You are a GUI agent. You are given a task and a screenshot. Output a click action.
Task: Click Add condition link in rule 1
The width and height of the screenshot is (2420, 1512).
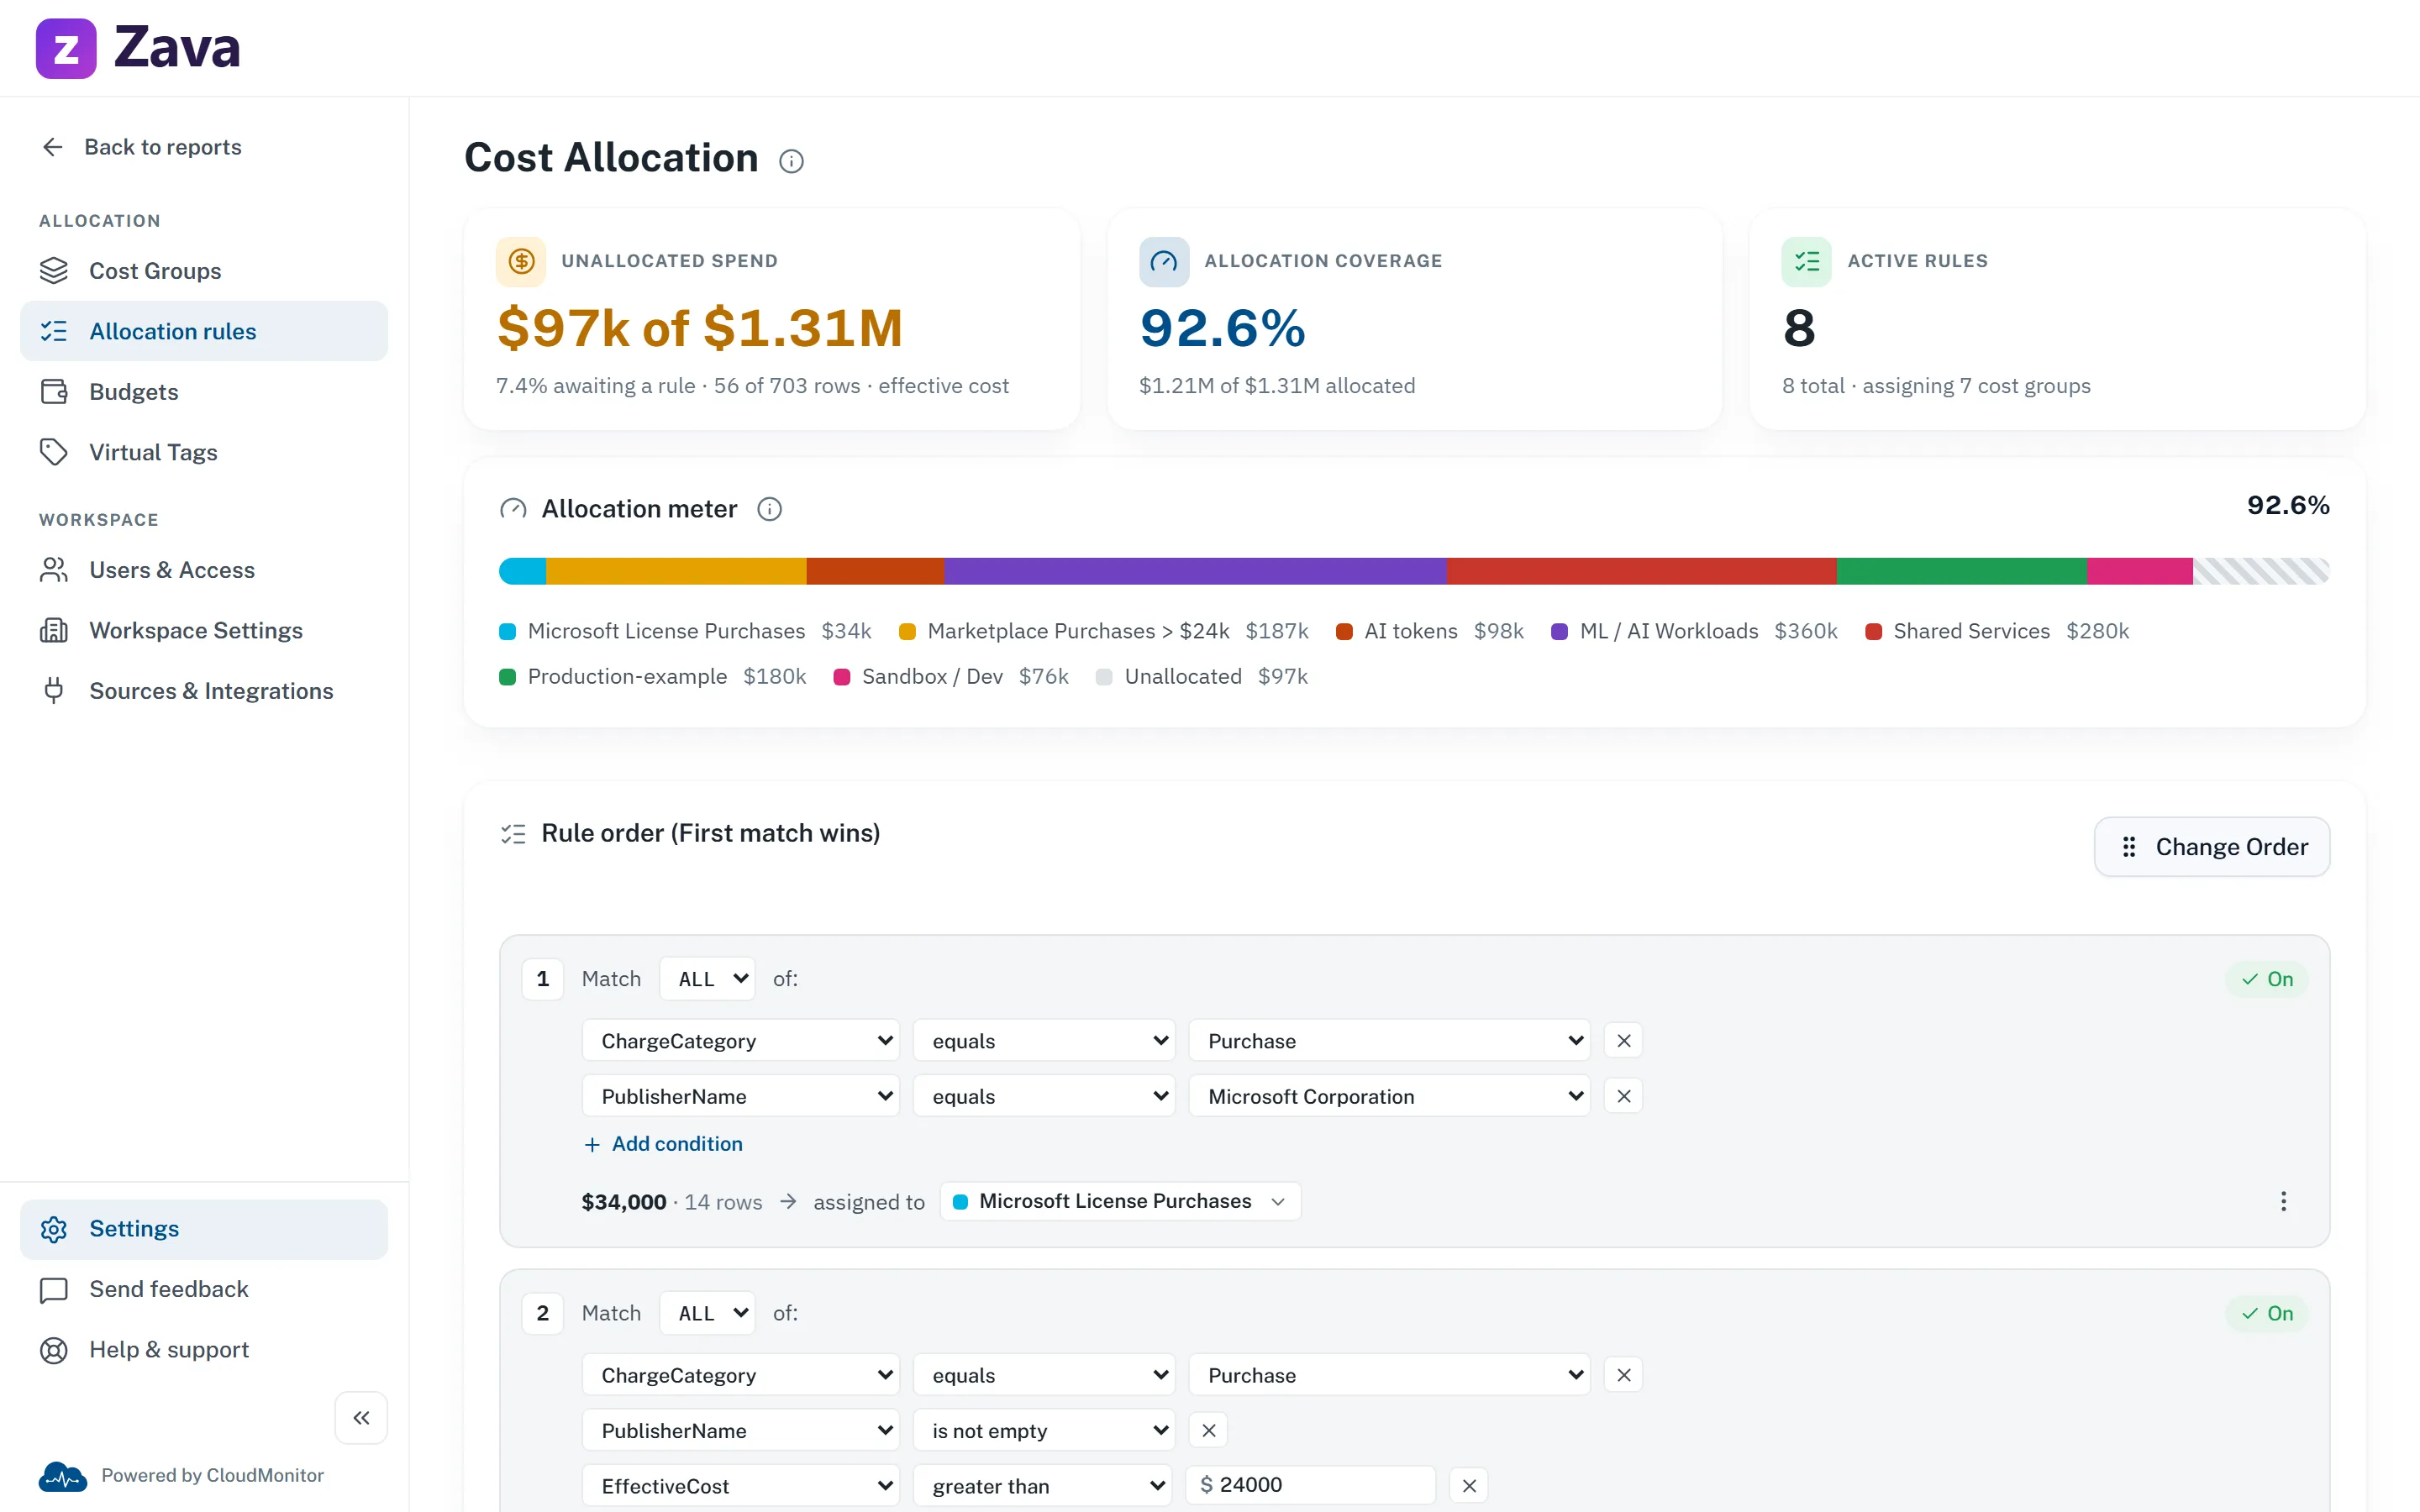662,1143
